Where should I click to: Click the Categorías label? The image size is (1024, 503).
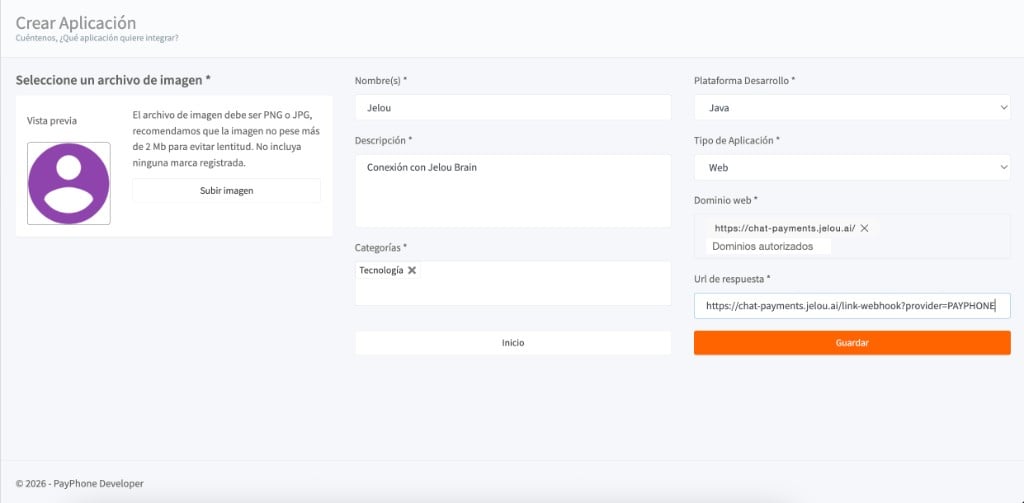click(x=381, y=248)
